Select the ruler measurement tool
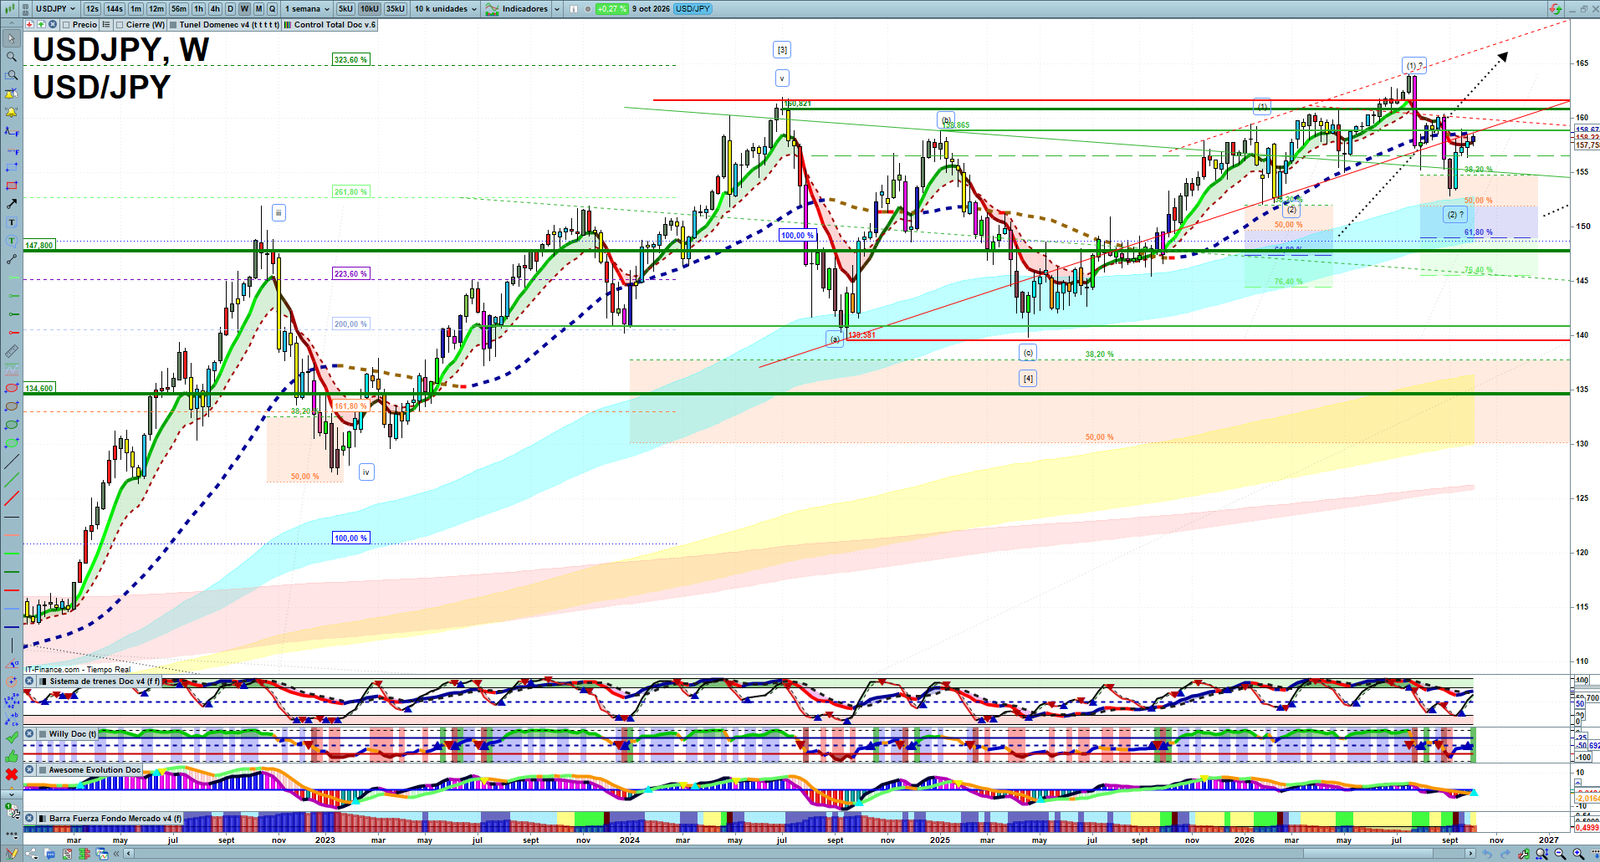 [x=12, y=351]
